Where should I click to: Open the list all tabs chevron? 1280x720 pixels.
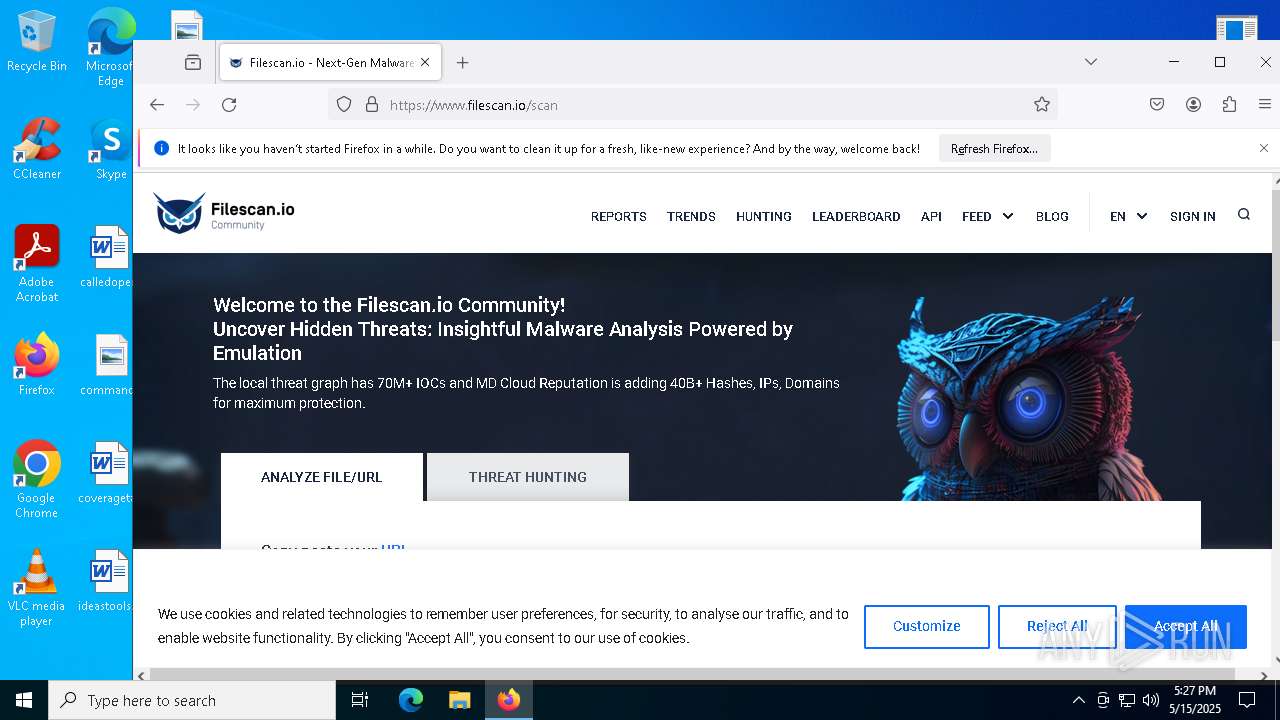pos(1091,62)
